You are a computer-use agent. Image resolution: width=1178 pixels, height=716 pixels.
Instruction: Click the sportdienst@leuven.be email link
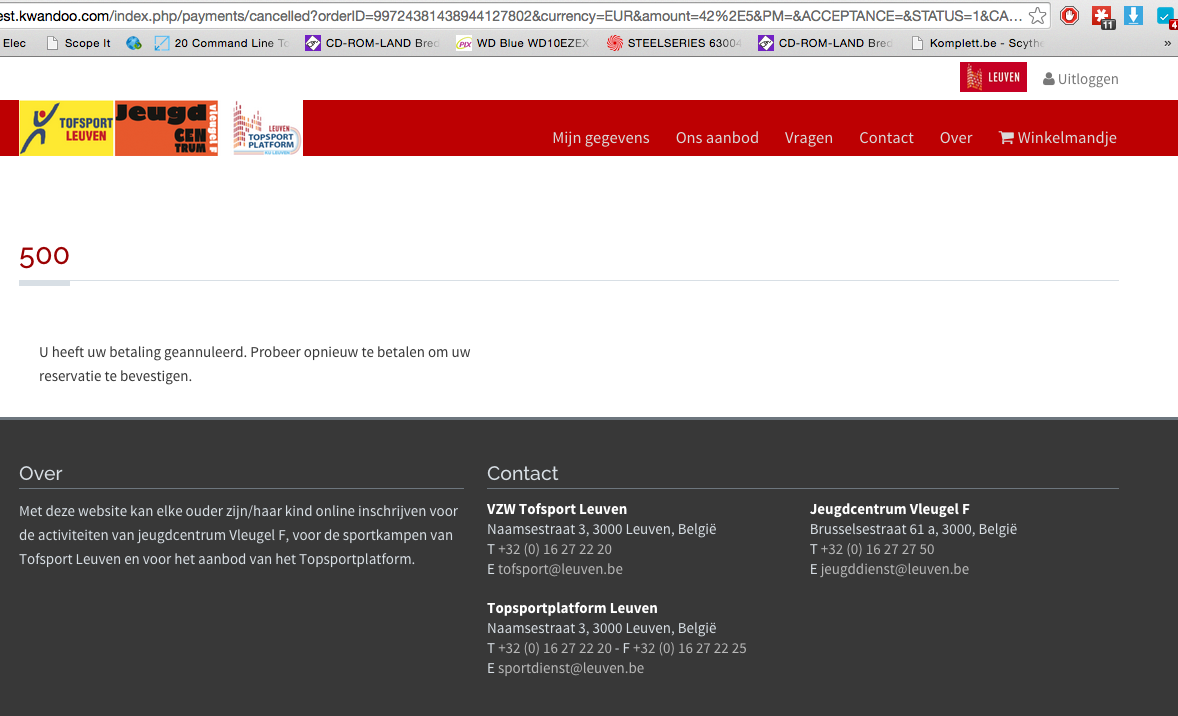[x=570, y=668]
